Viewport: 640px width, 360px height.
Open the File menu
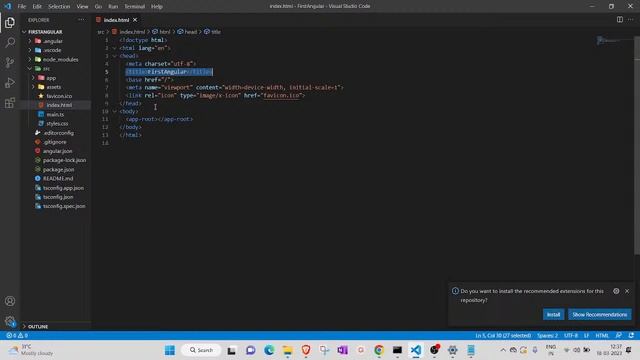[x=22, y=7]
